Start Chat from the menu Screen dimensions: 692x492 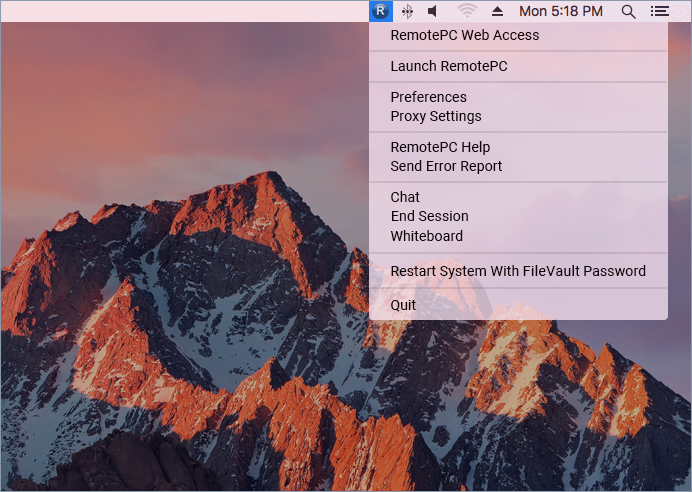pyautogui.click(x=405, y=197)
